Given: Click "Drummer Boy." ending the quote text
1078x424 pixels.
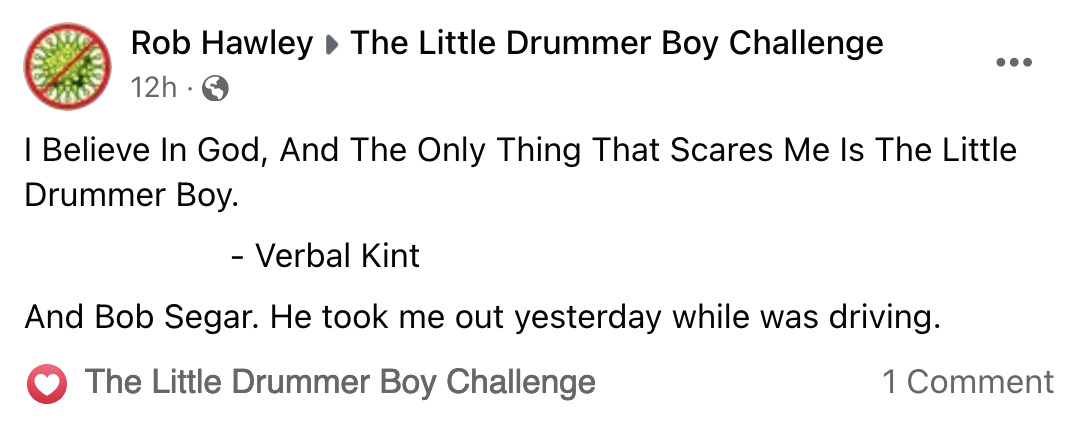Looking at the screenshot, I should click(x=132, y=194).
